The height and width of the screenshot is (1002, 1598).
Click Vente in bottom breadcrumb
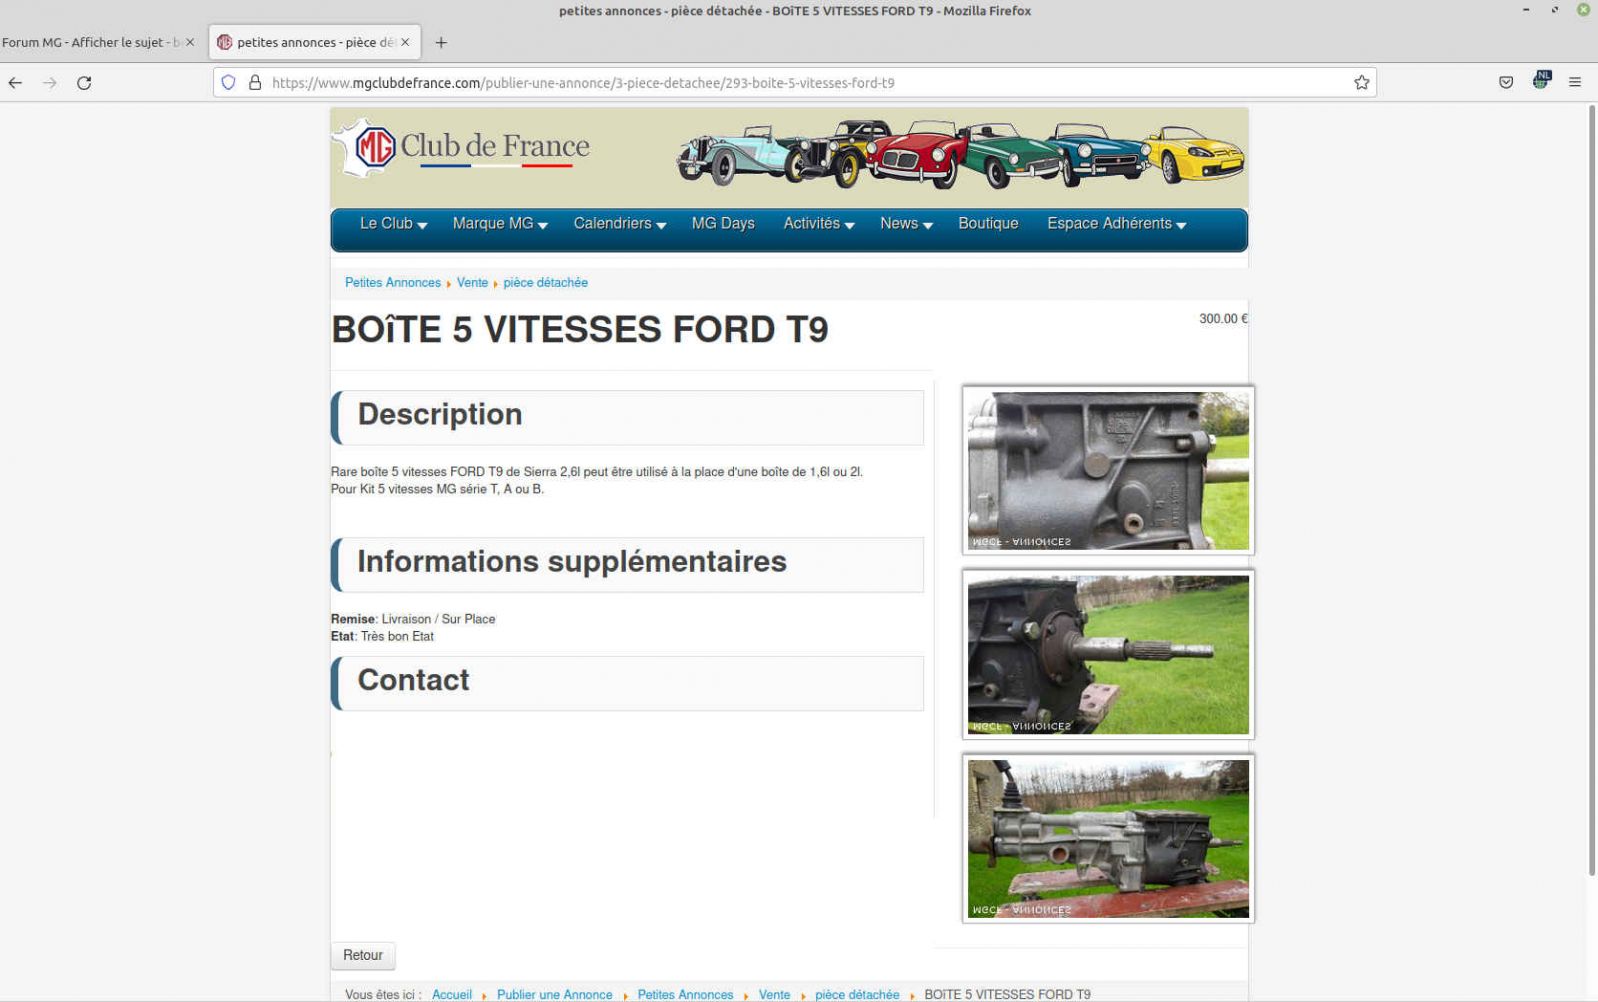(774, 995)
